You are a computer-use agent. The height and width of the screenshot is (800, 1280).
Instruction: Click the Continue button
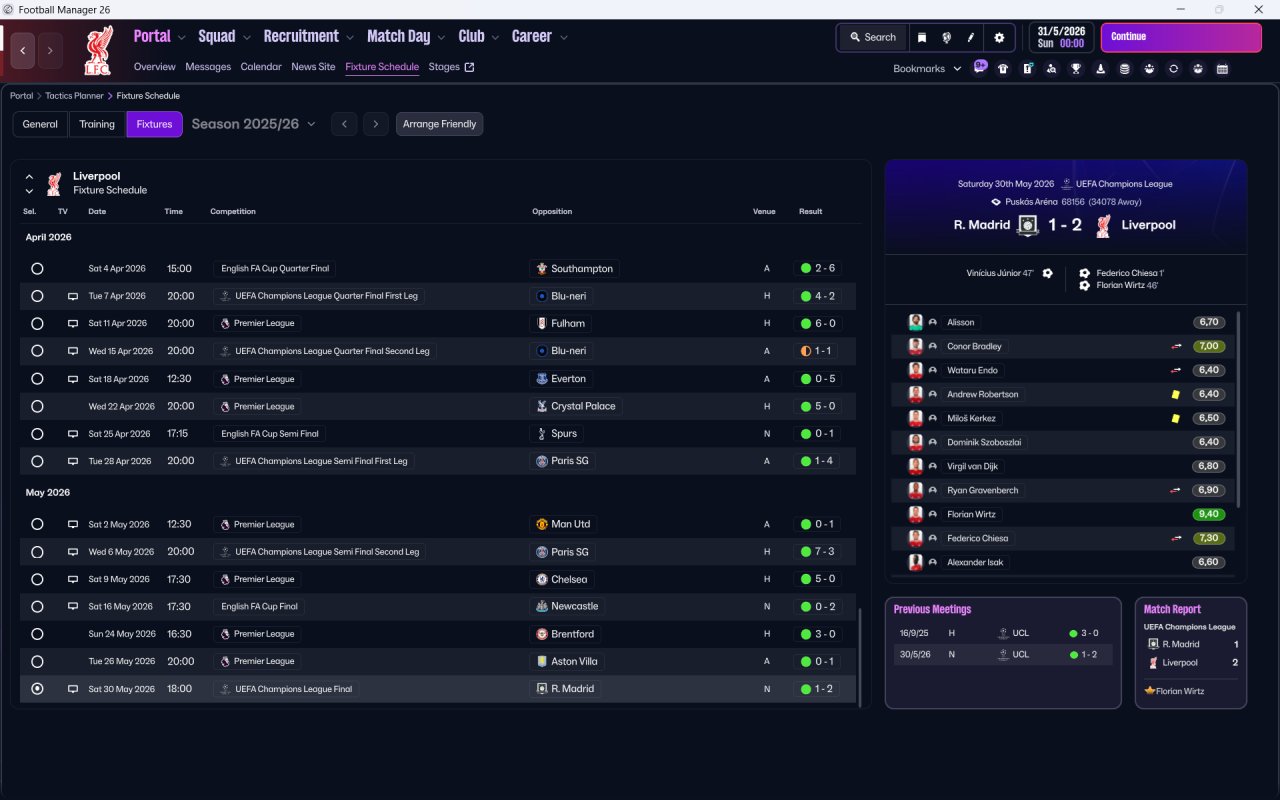point(1181,37)
